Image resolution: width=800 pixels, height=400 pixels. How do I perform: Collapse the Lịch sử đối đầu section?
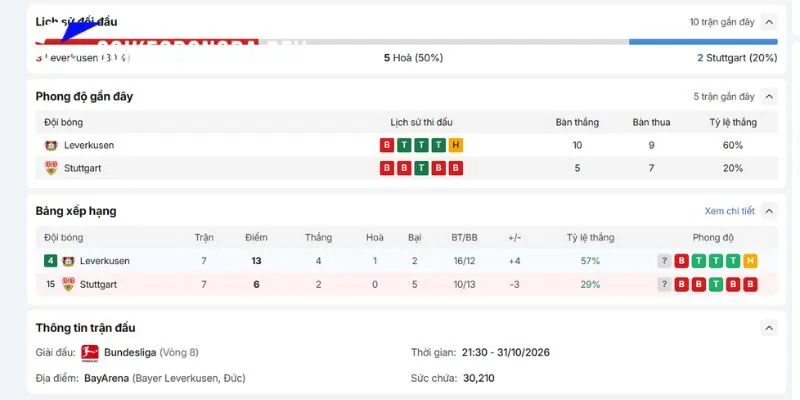[x=769, y=22]
